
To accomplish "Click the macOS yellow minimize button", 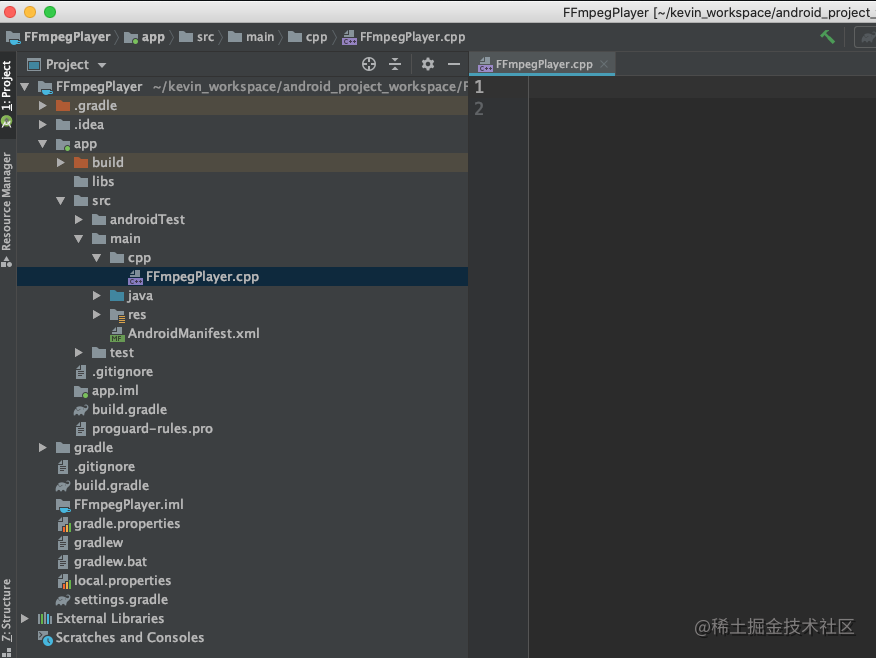I will [30, 12].
